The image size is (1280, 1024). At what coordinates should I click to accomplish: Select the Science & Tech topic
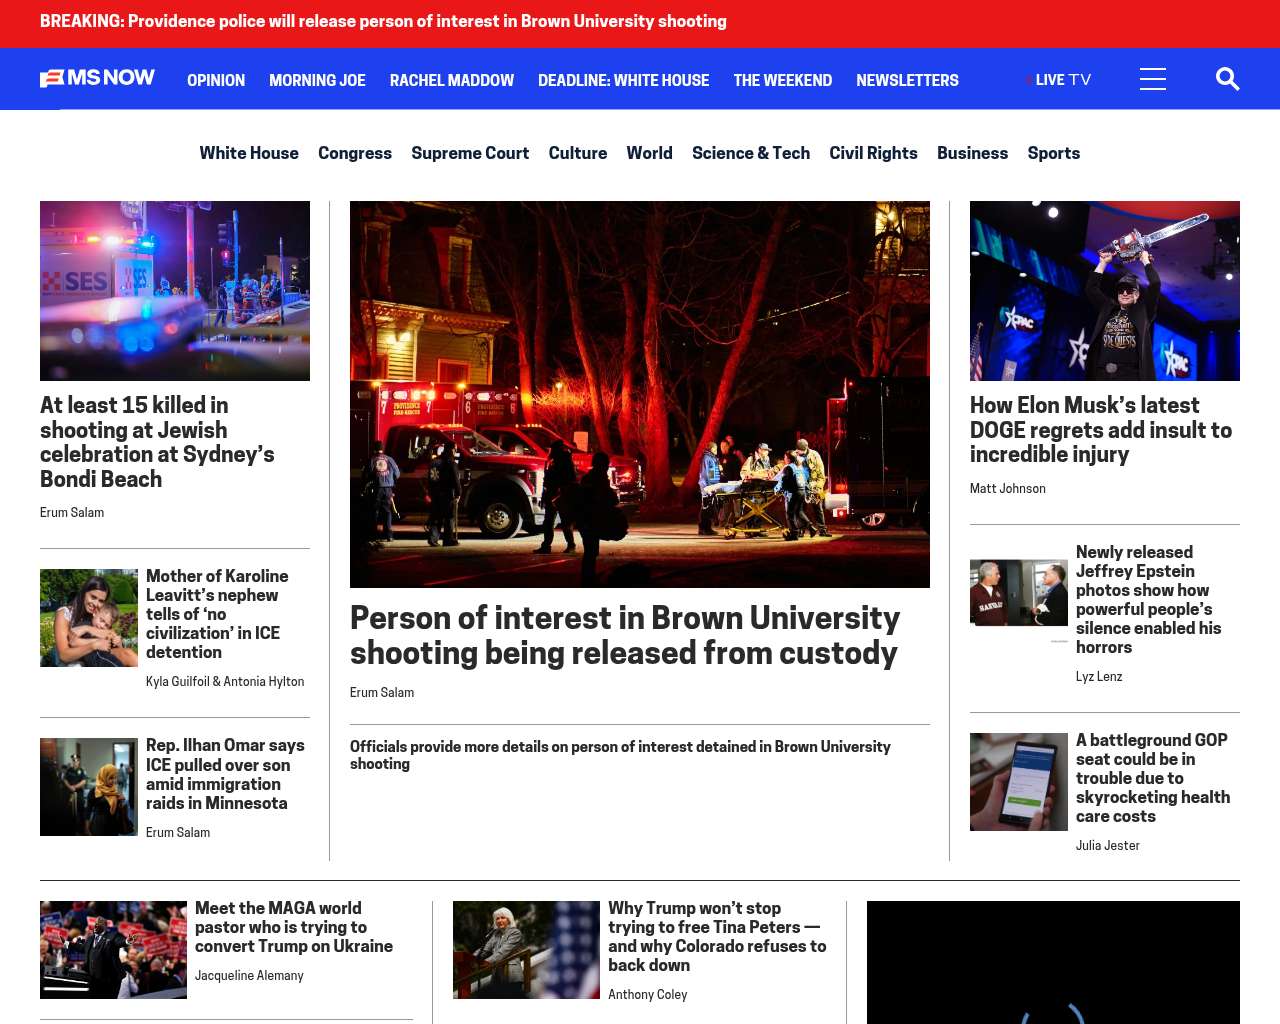pos(750,153)
